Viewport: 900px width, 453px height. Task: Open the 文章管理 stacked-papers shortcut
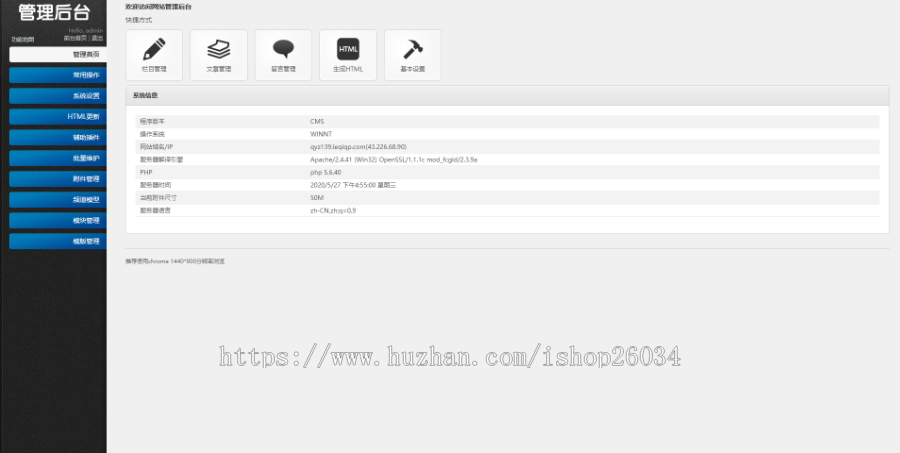(x=219, y=55)
